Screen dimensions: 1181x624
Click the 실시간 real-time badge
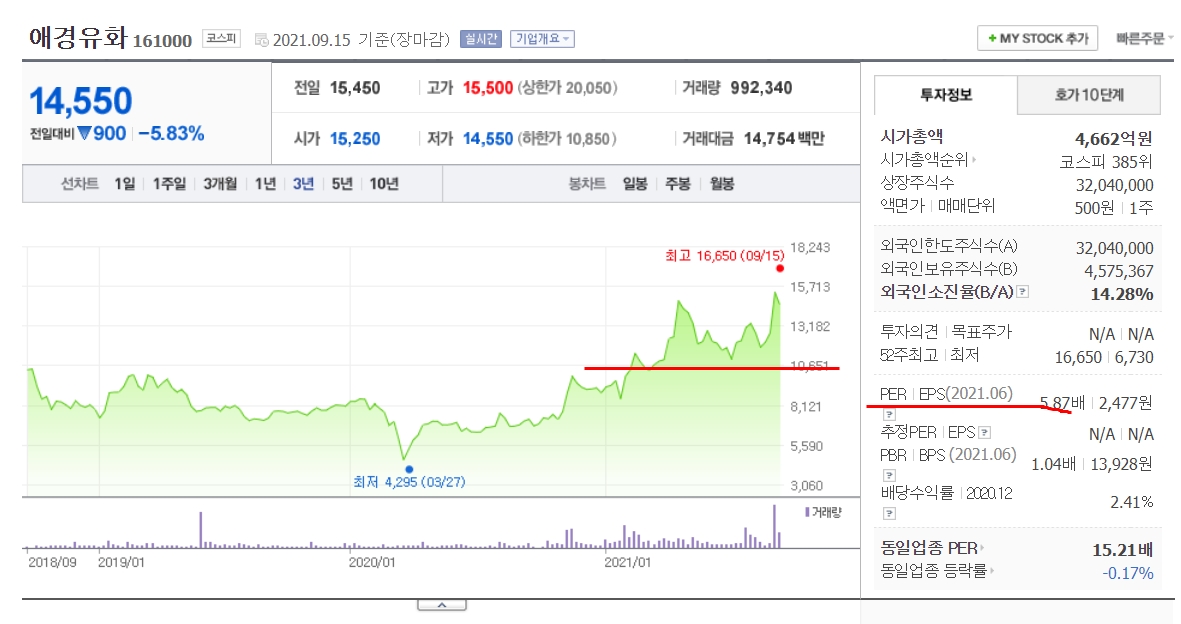pos(481,38)
